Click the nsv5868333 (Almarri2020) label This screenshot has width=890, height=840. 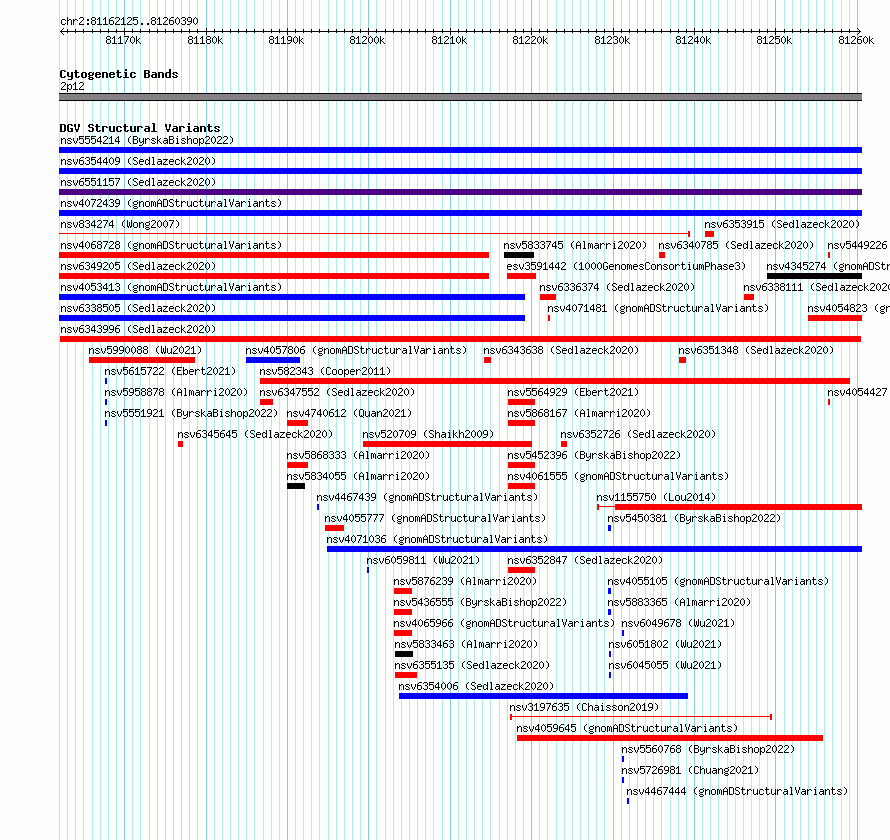coord(358,455)
